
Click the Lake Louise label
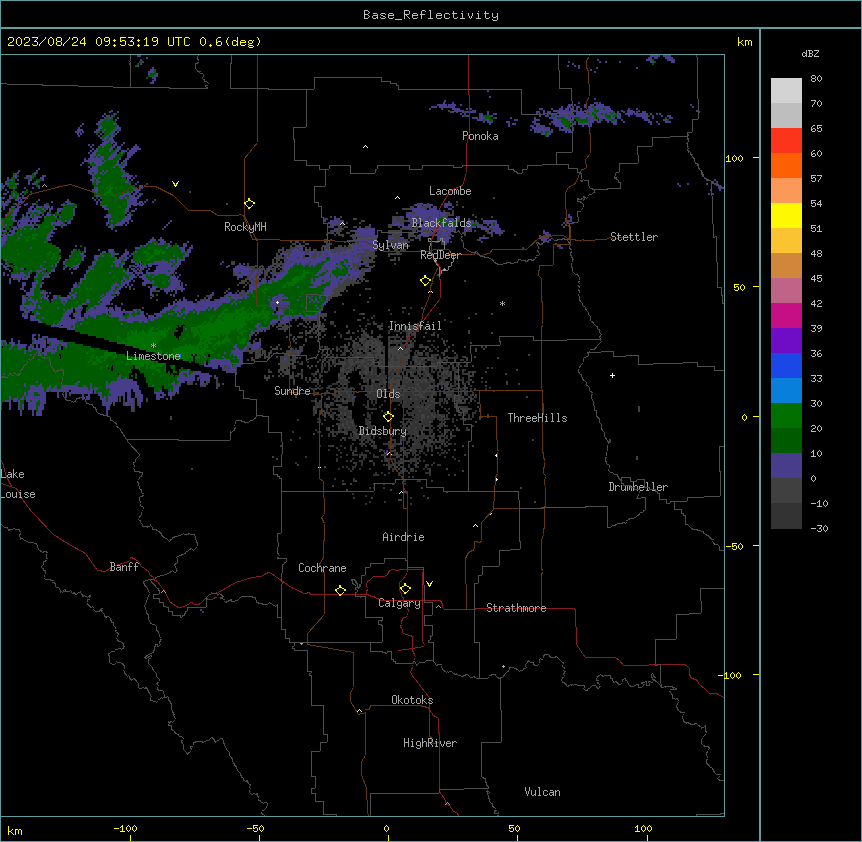coord(18,484)
